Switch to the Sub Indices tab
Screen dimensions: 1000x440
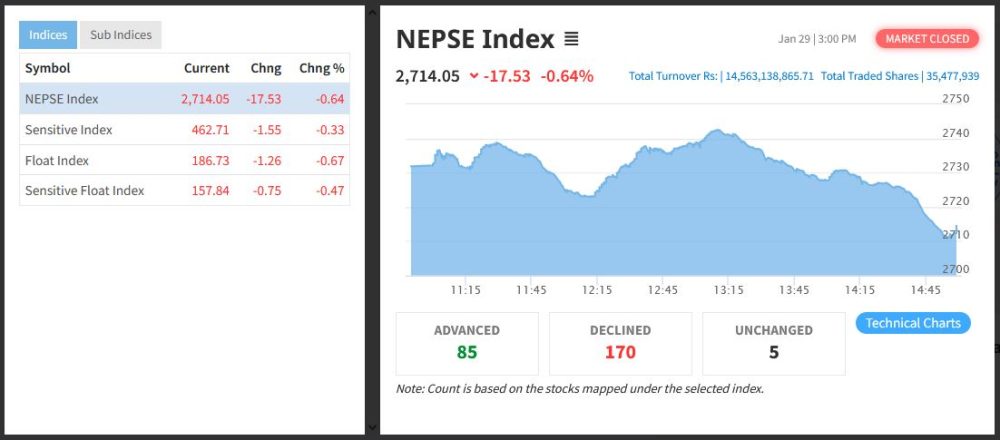pyautogui.click(x=120, y=35)
